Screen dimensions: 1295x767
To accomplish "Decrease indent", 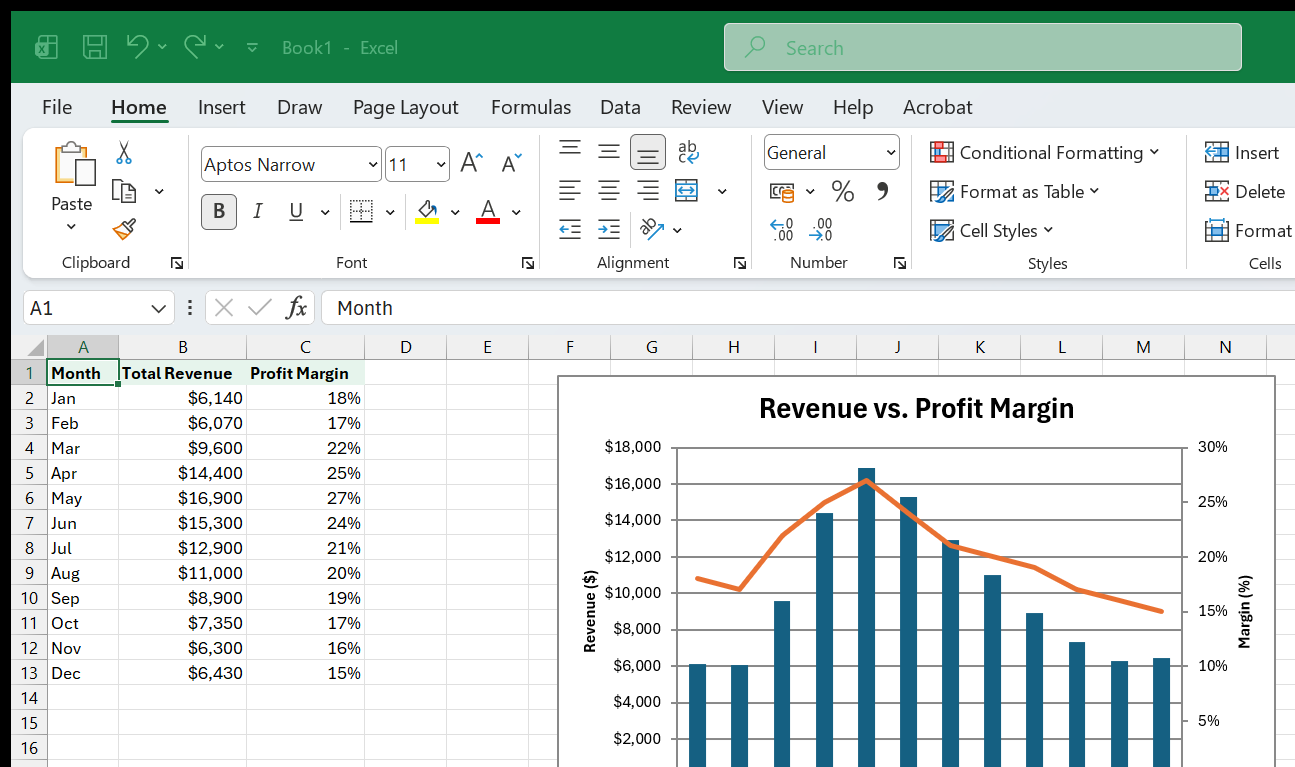I will coord(570,229).
